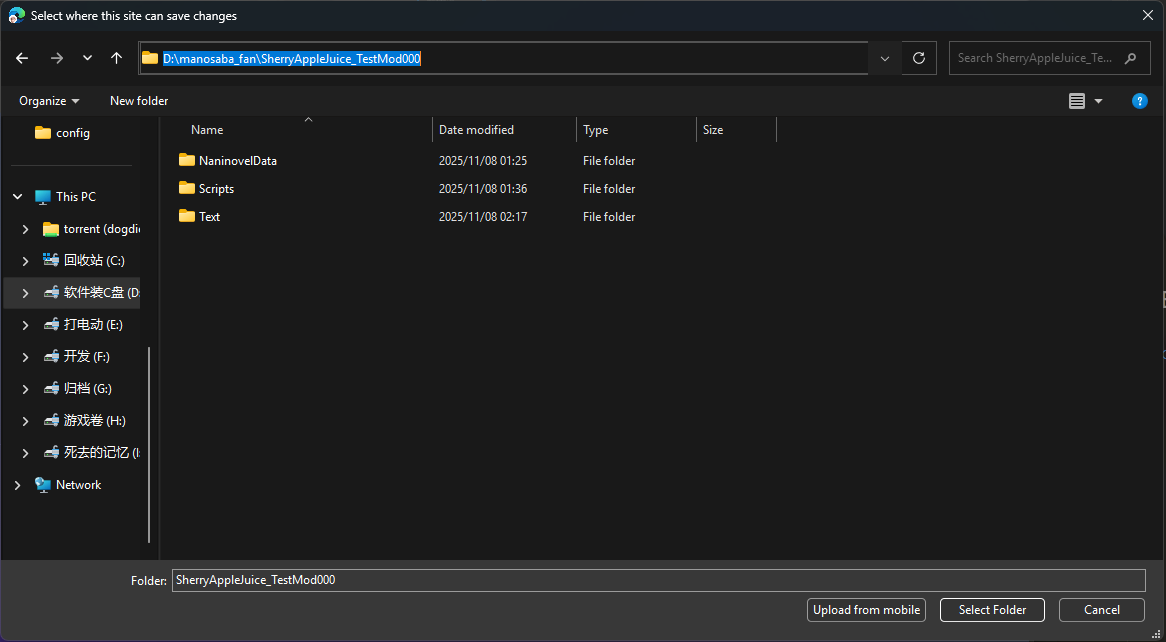Open the Organize menu

(48, 101)
